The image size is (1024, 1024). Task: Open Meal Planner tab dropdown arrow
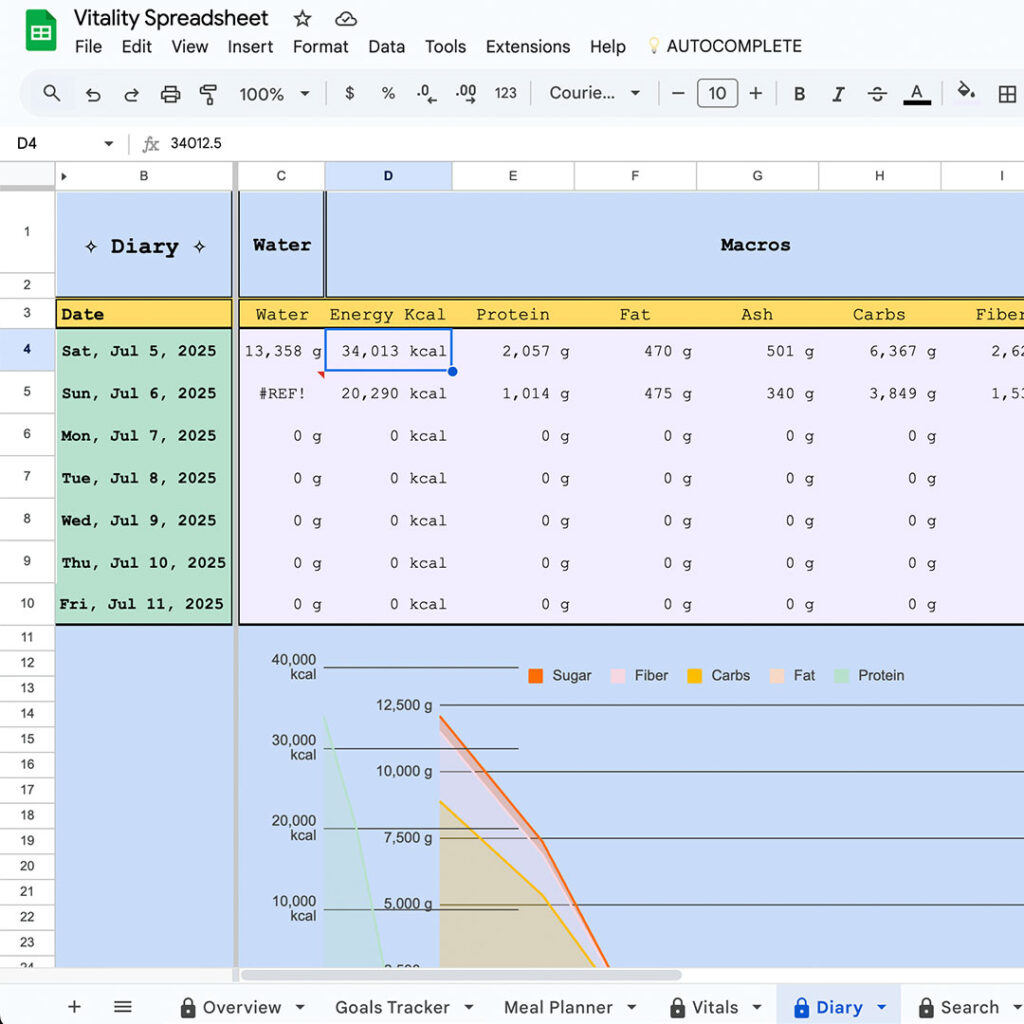coord(632,1007)
